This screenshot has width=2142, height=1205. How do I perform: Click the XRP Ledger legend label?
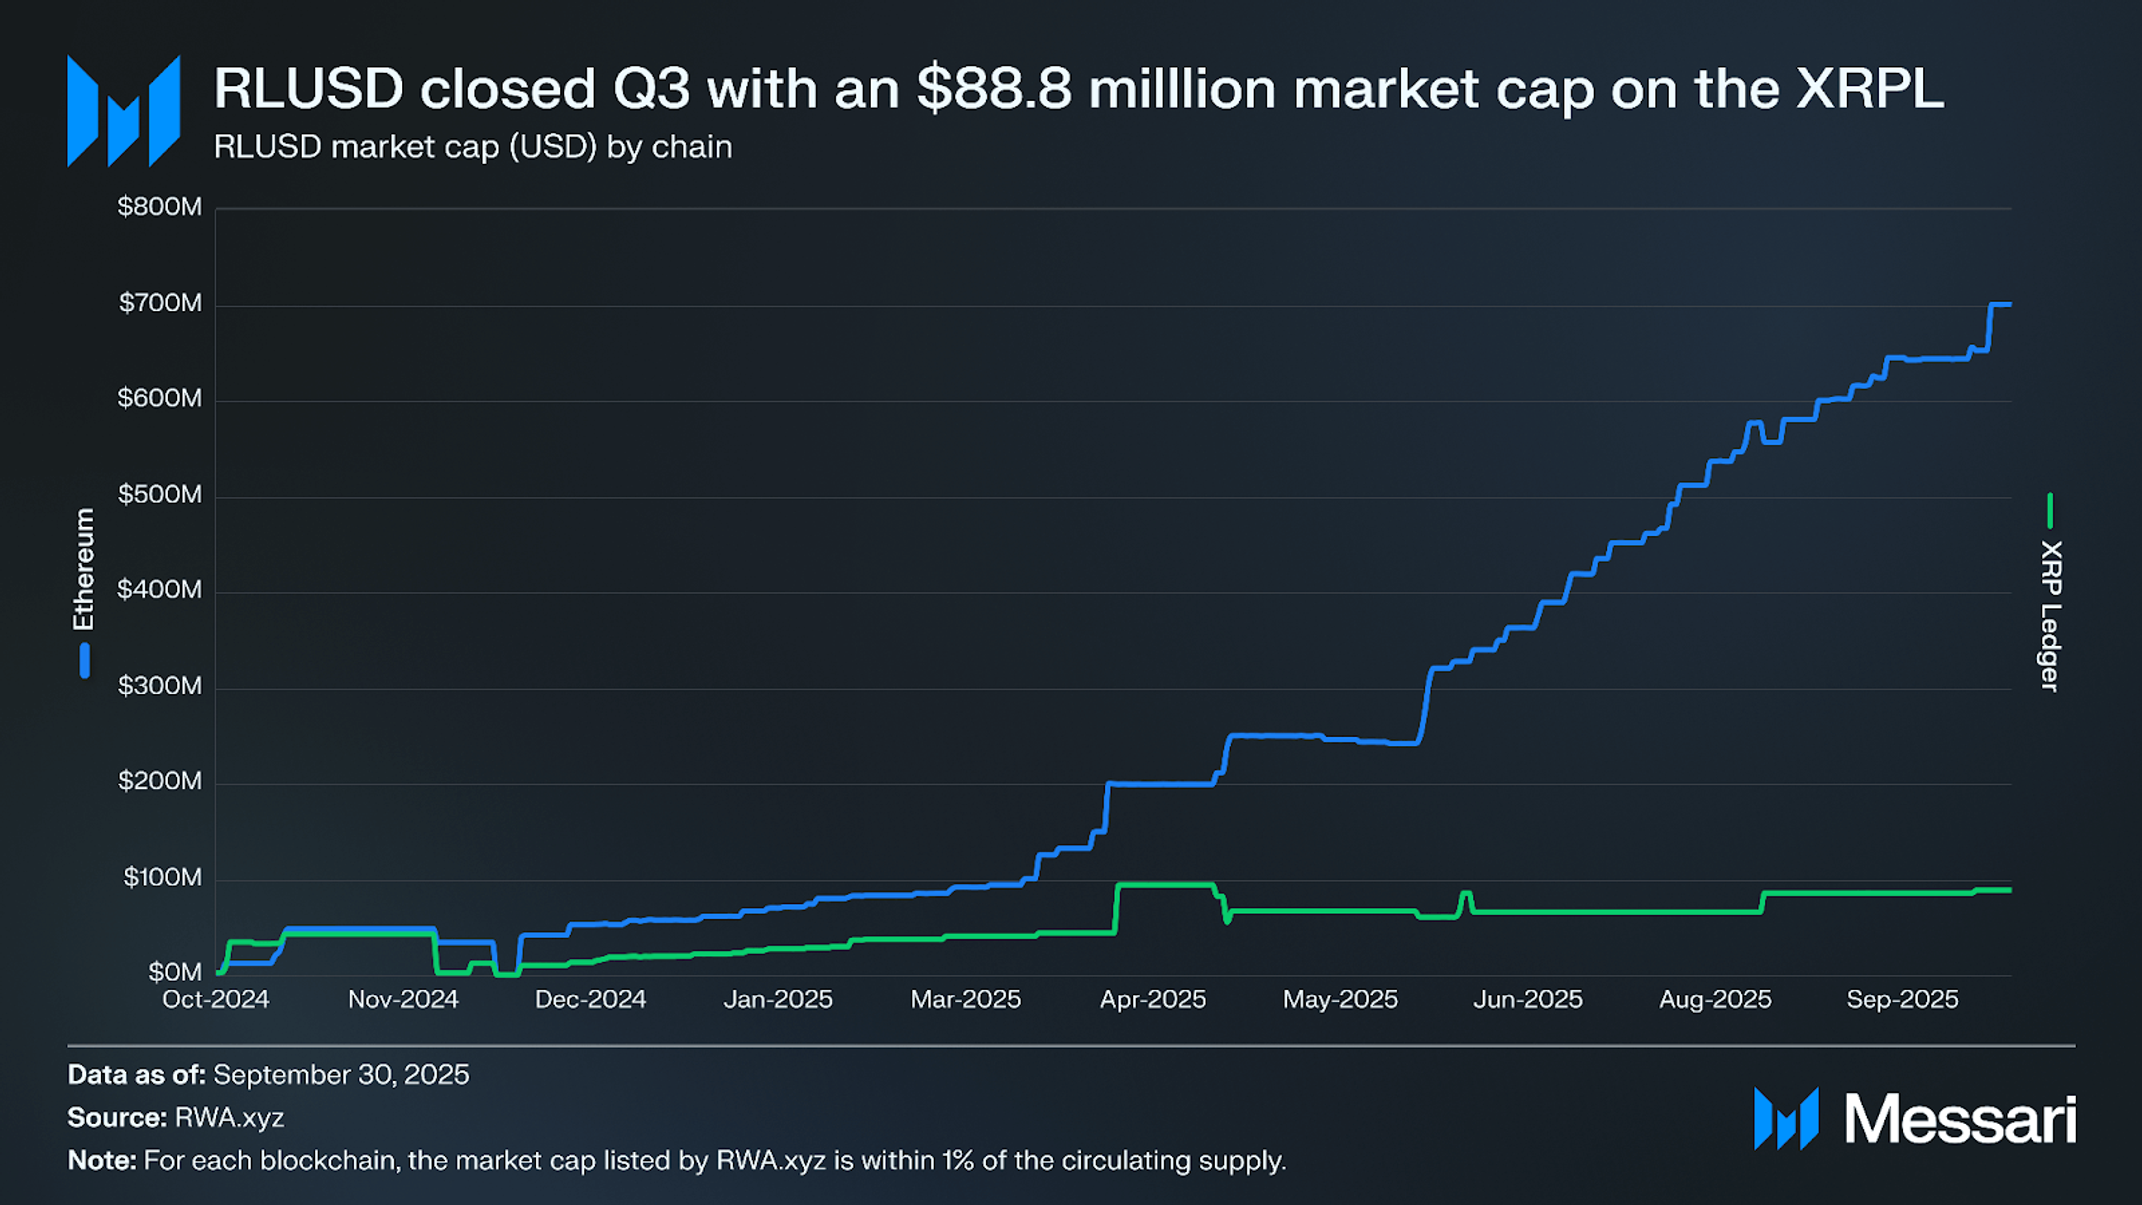click(2050, 615)
